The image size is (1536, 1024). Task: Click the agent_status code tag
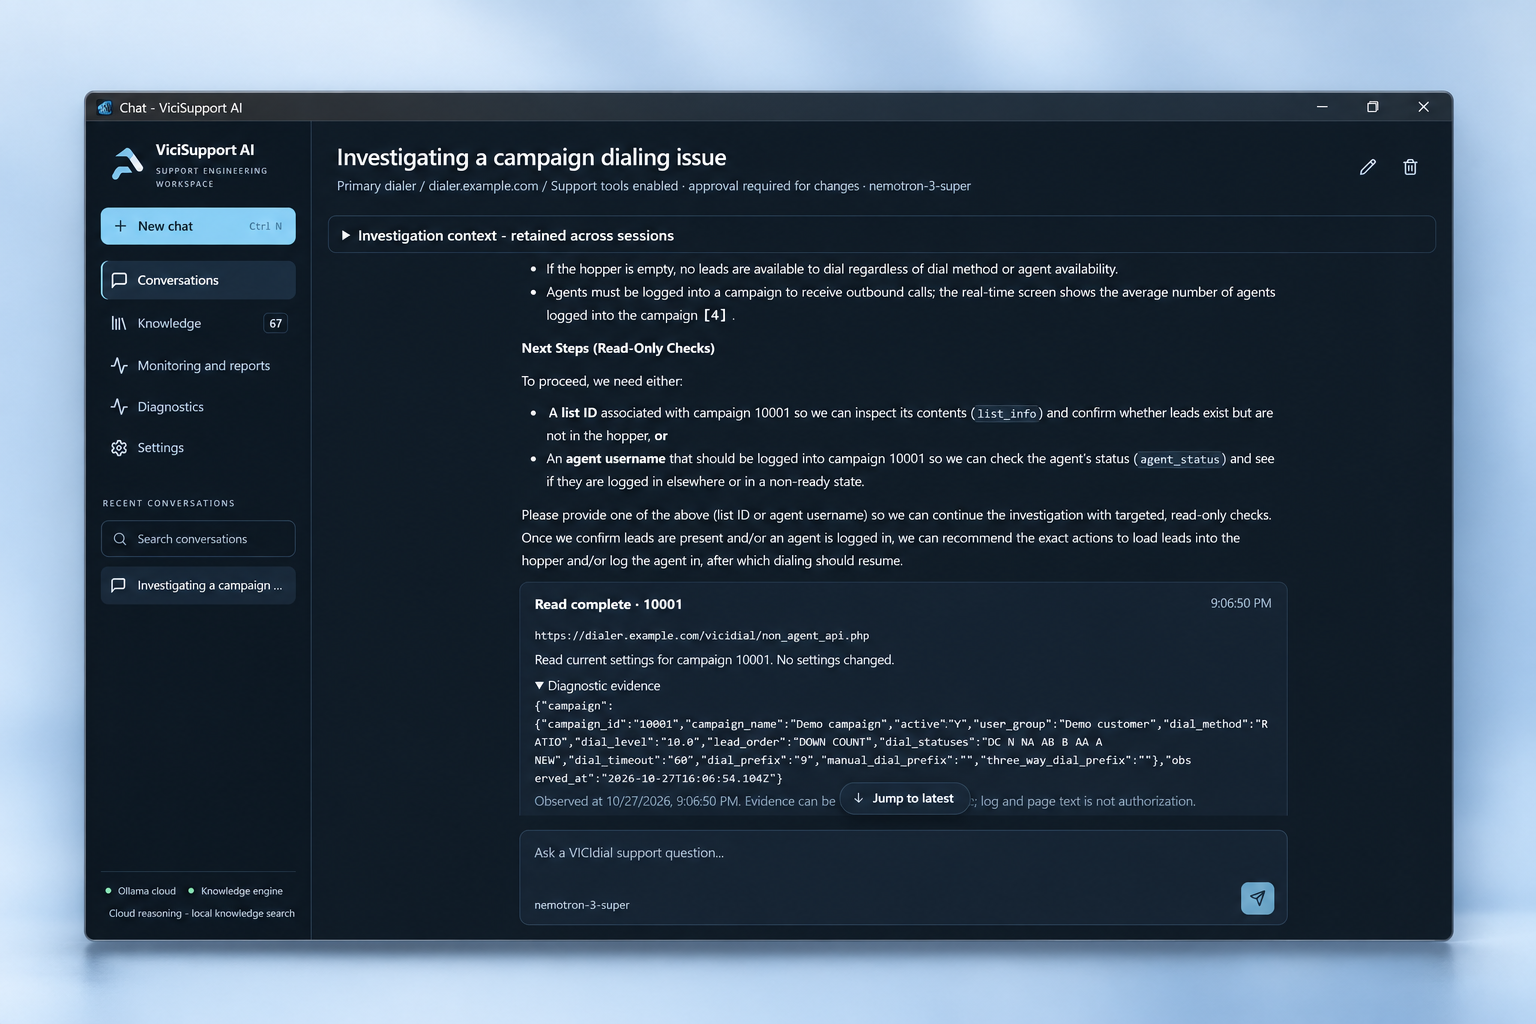(1180, 459)
